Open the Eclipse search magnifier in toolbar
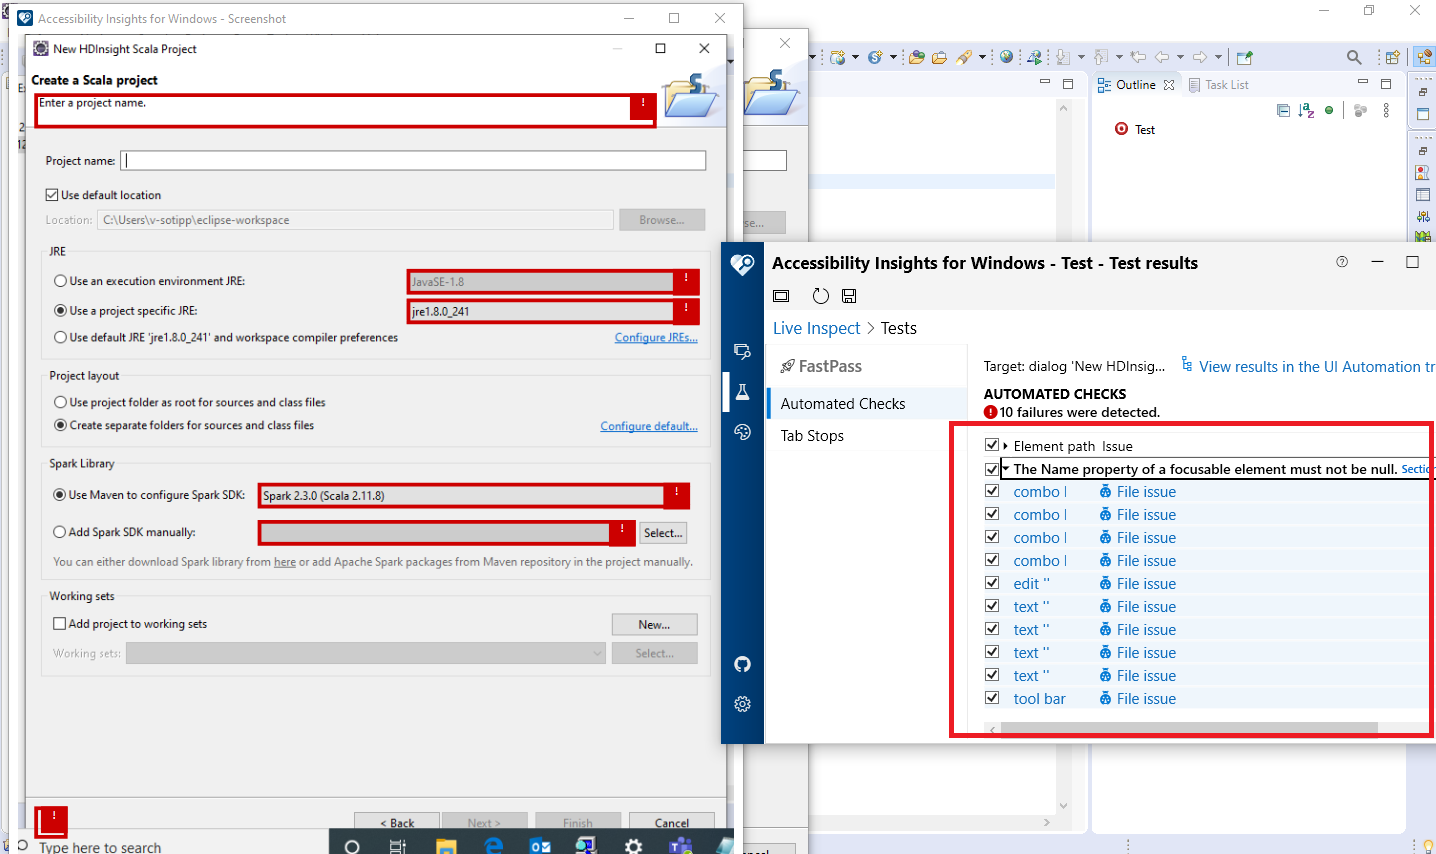Viewport: 1436px width, 854px height. (x=1352, y=57)
